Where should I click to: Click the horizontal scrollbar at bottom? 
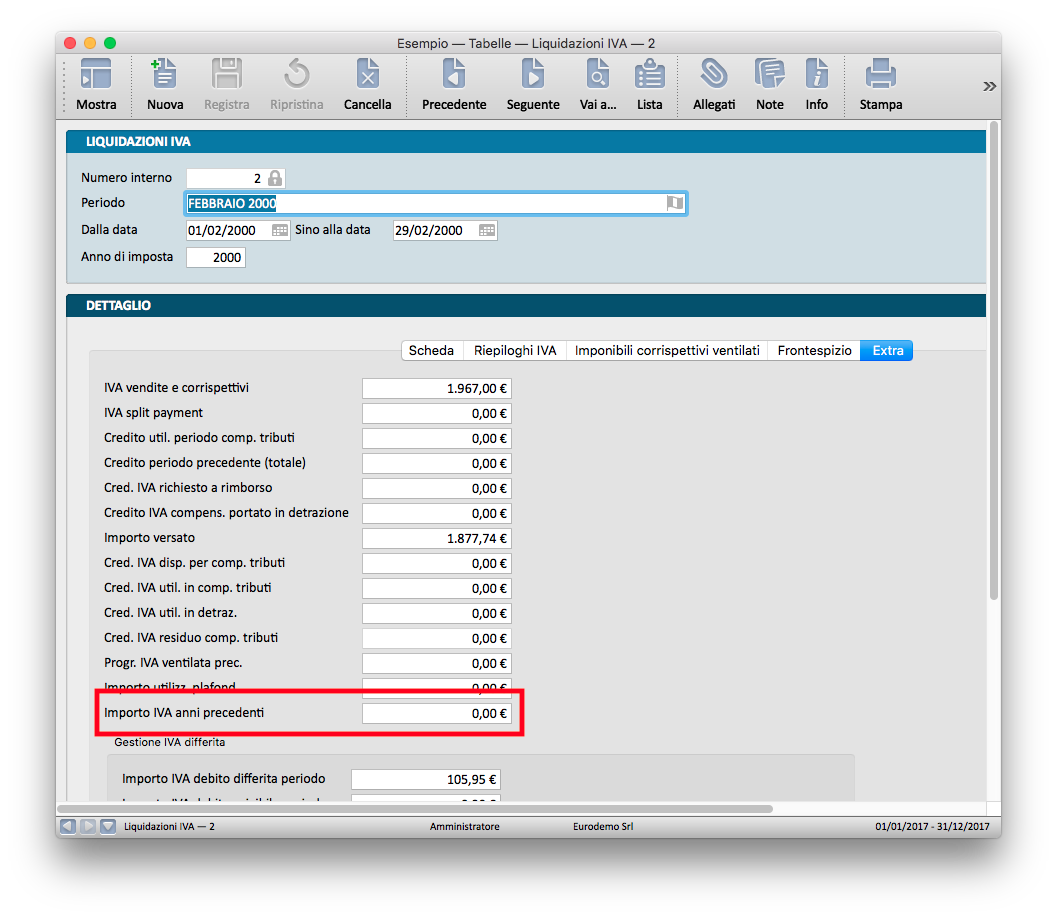click(415, 808)
